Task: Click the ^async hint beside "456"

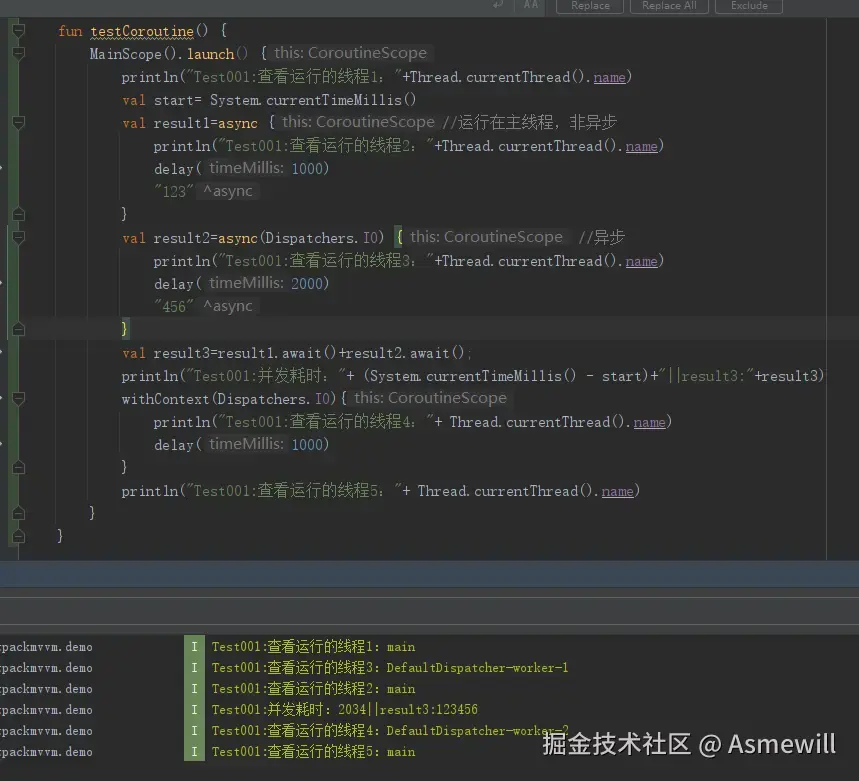Action: (228, 306)
